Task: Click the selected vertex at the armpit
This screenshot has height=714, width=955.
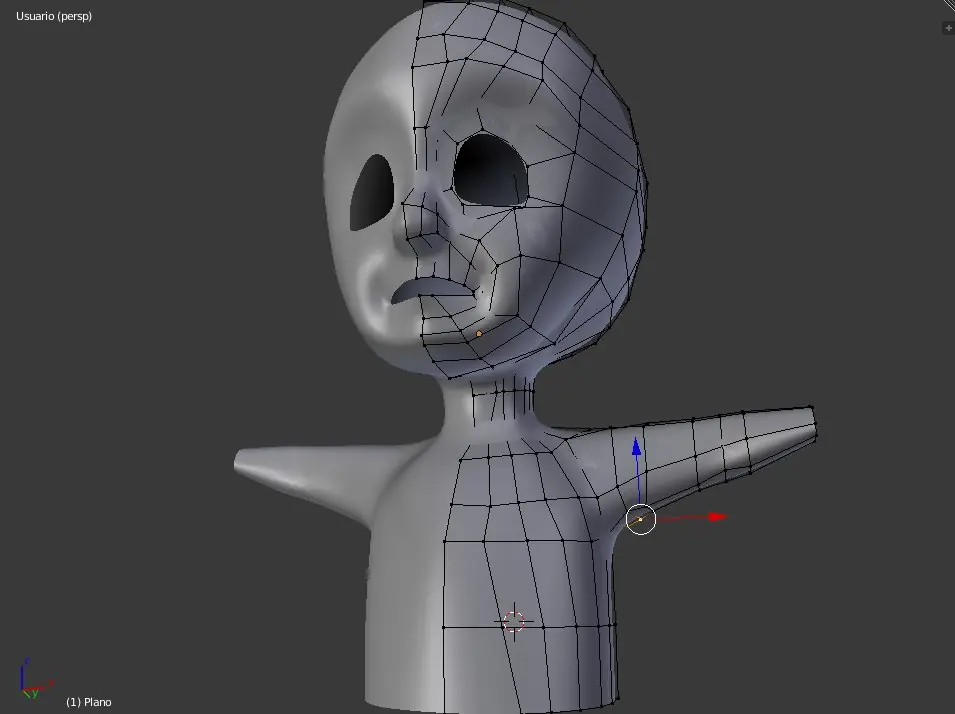Action: [641, 519]
